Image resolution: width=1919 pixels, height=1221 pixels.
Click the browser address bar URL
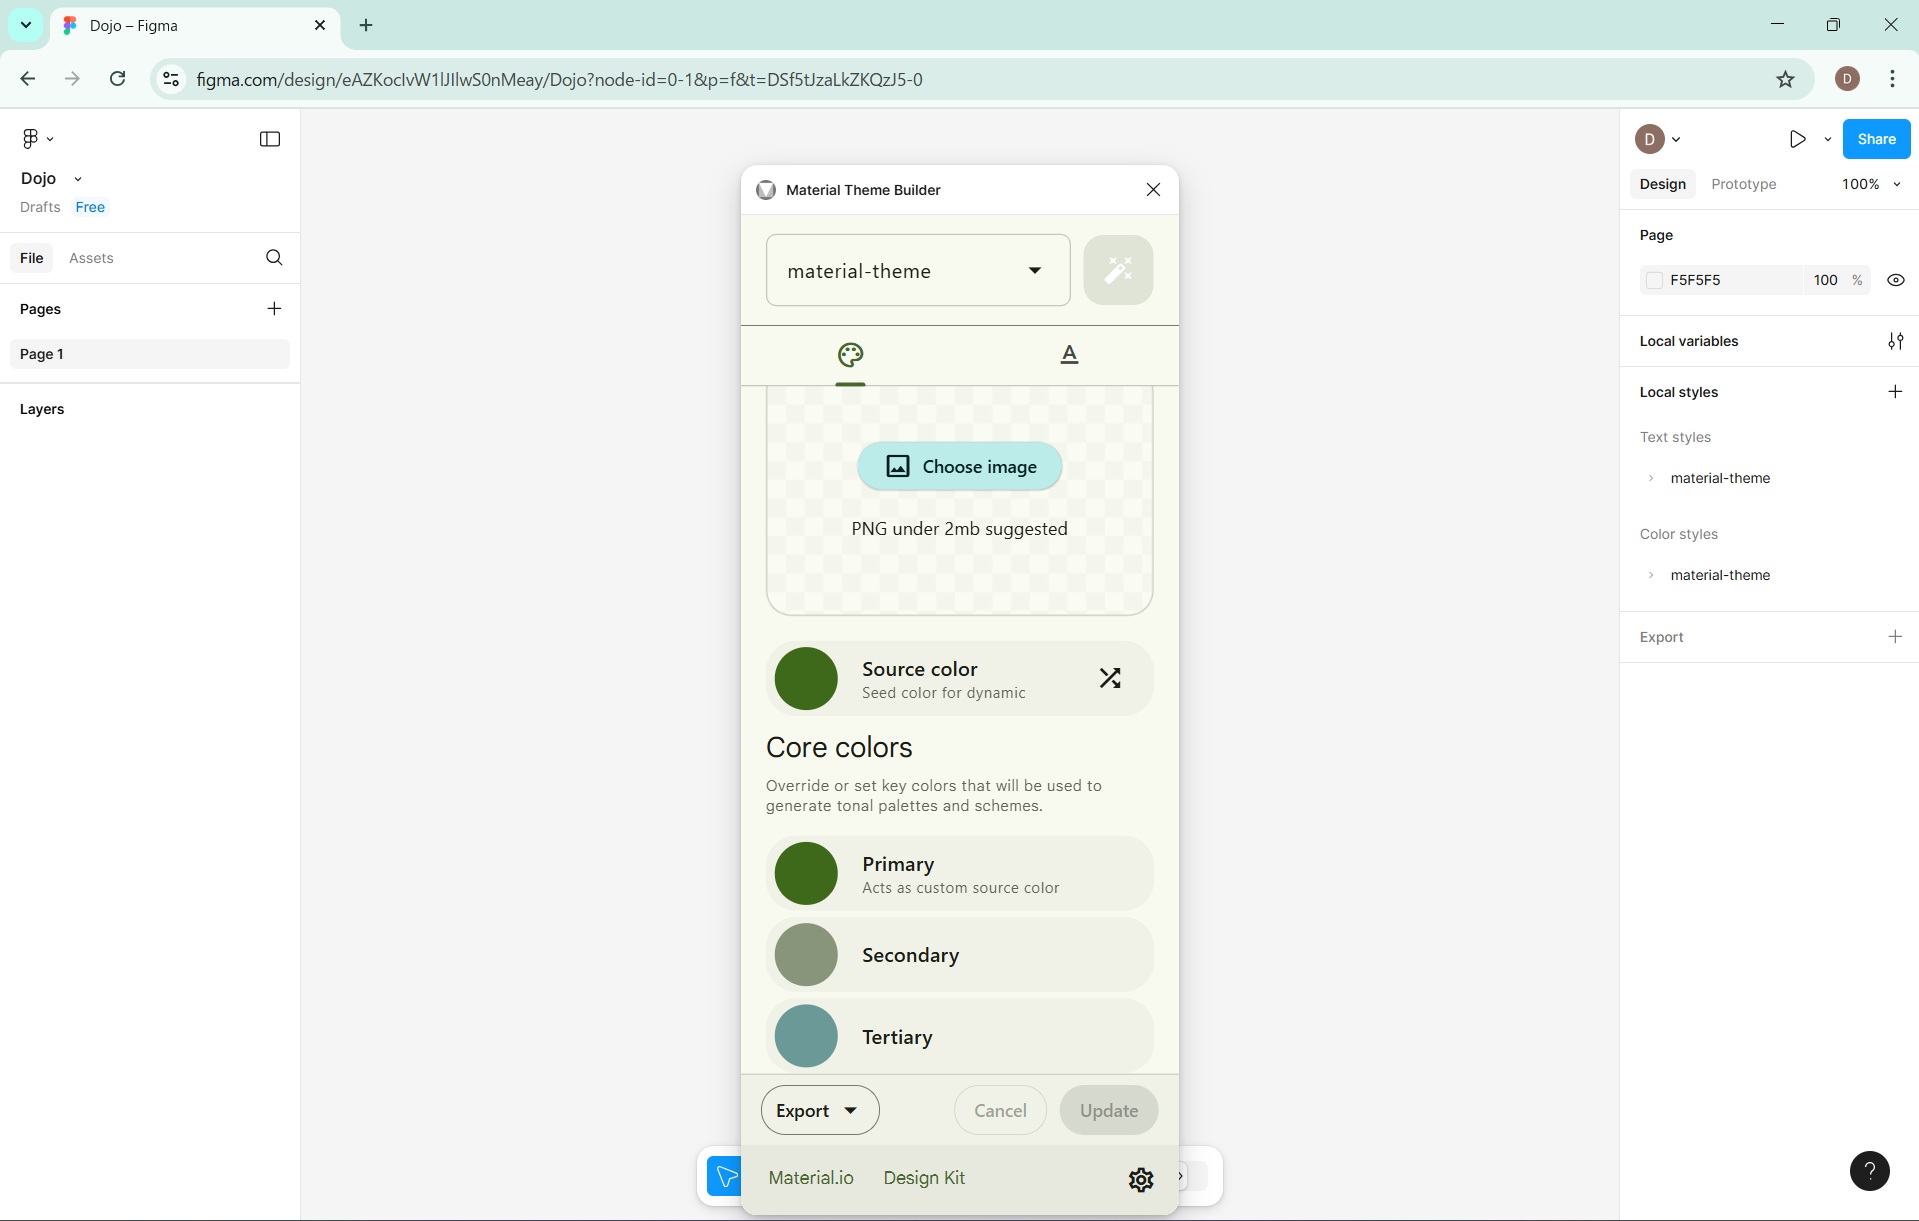(x=559, y=79)
